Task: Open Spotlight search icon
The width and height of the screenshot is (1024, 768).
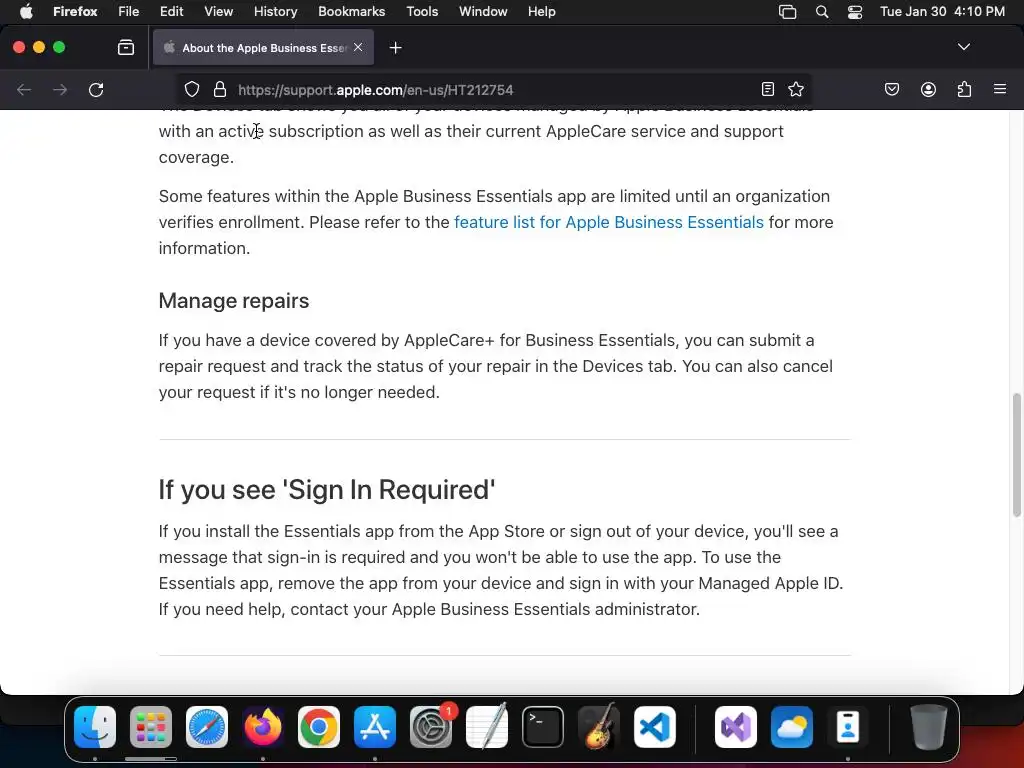Action: tap(822, 12)
